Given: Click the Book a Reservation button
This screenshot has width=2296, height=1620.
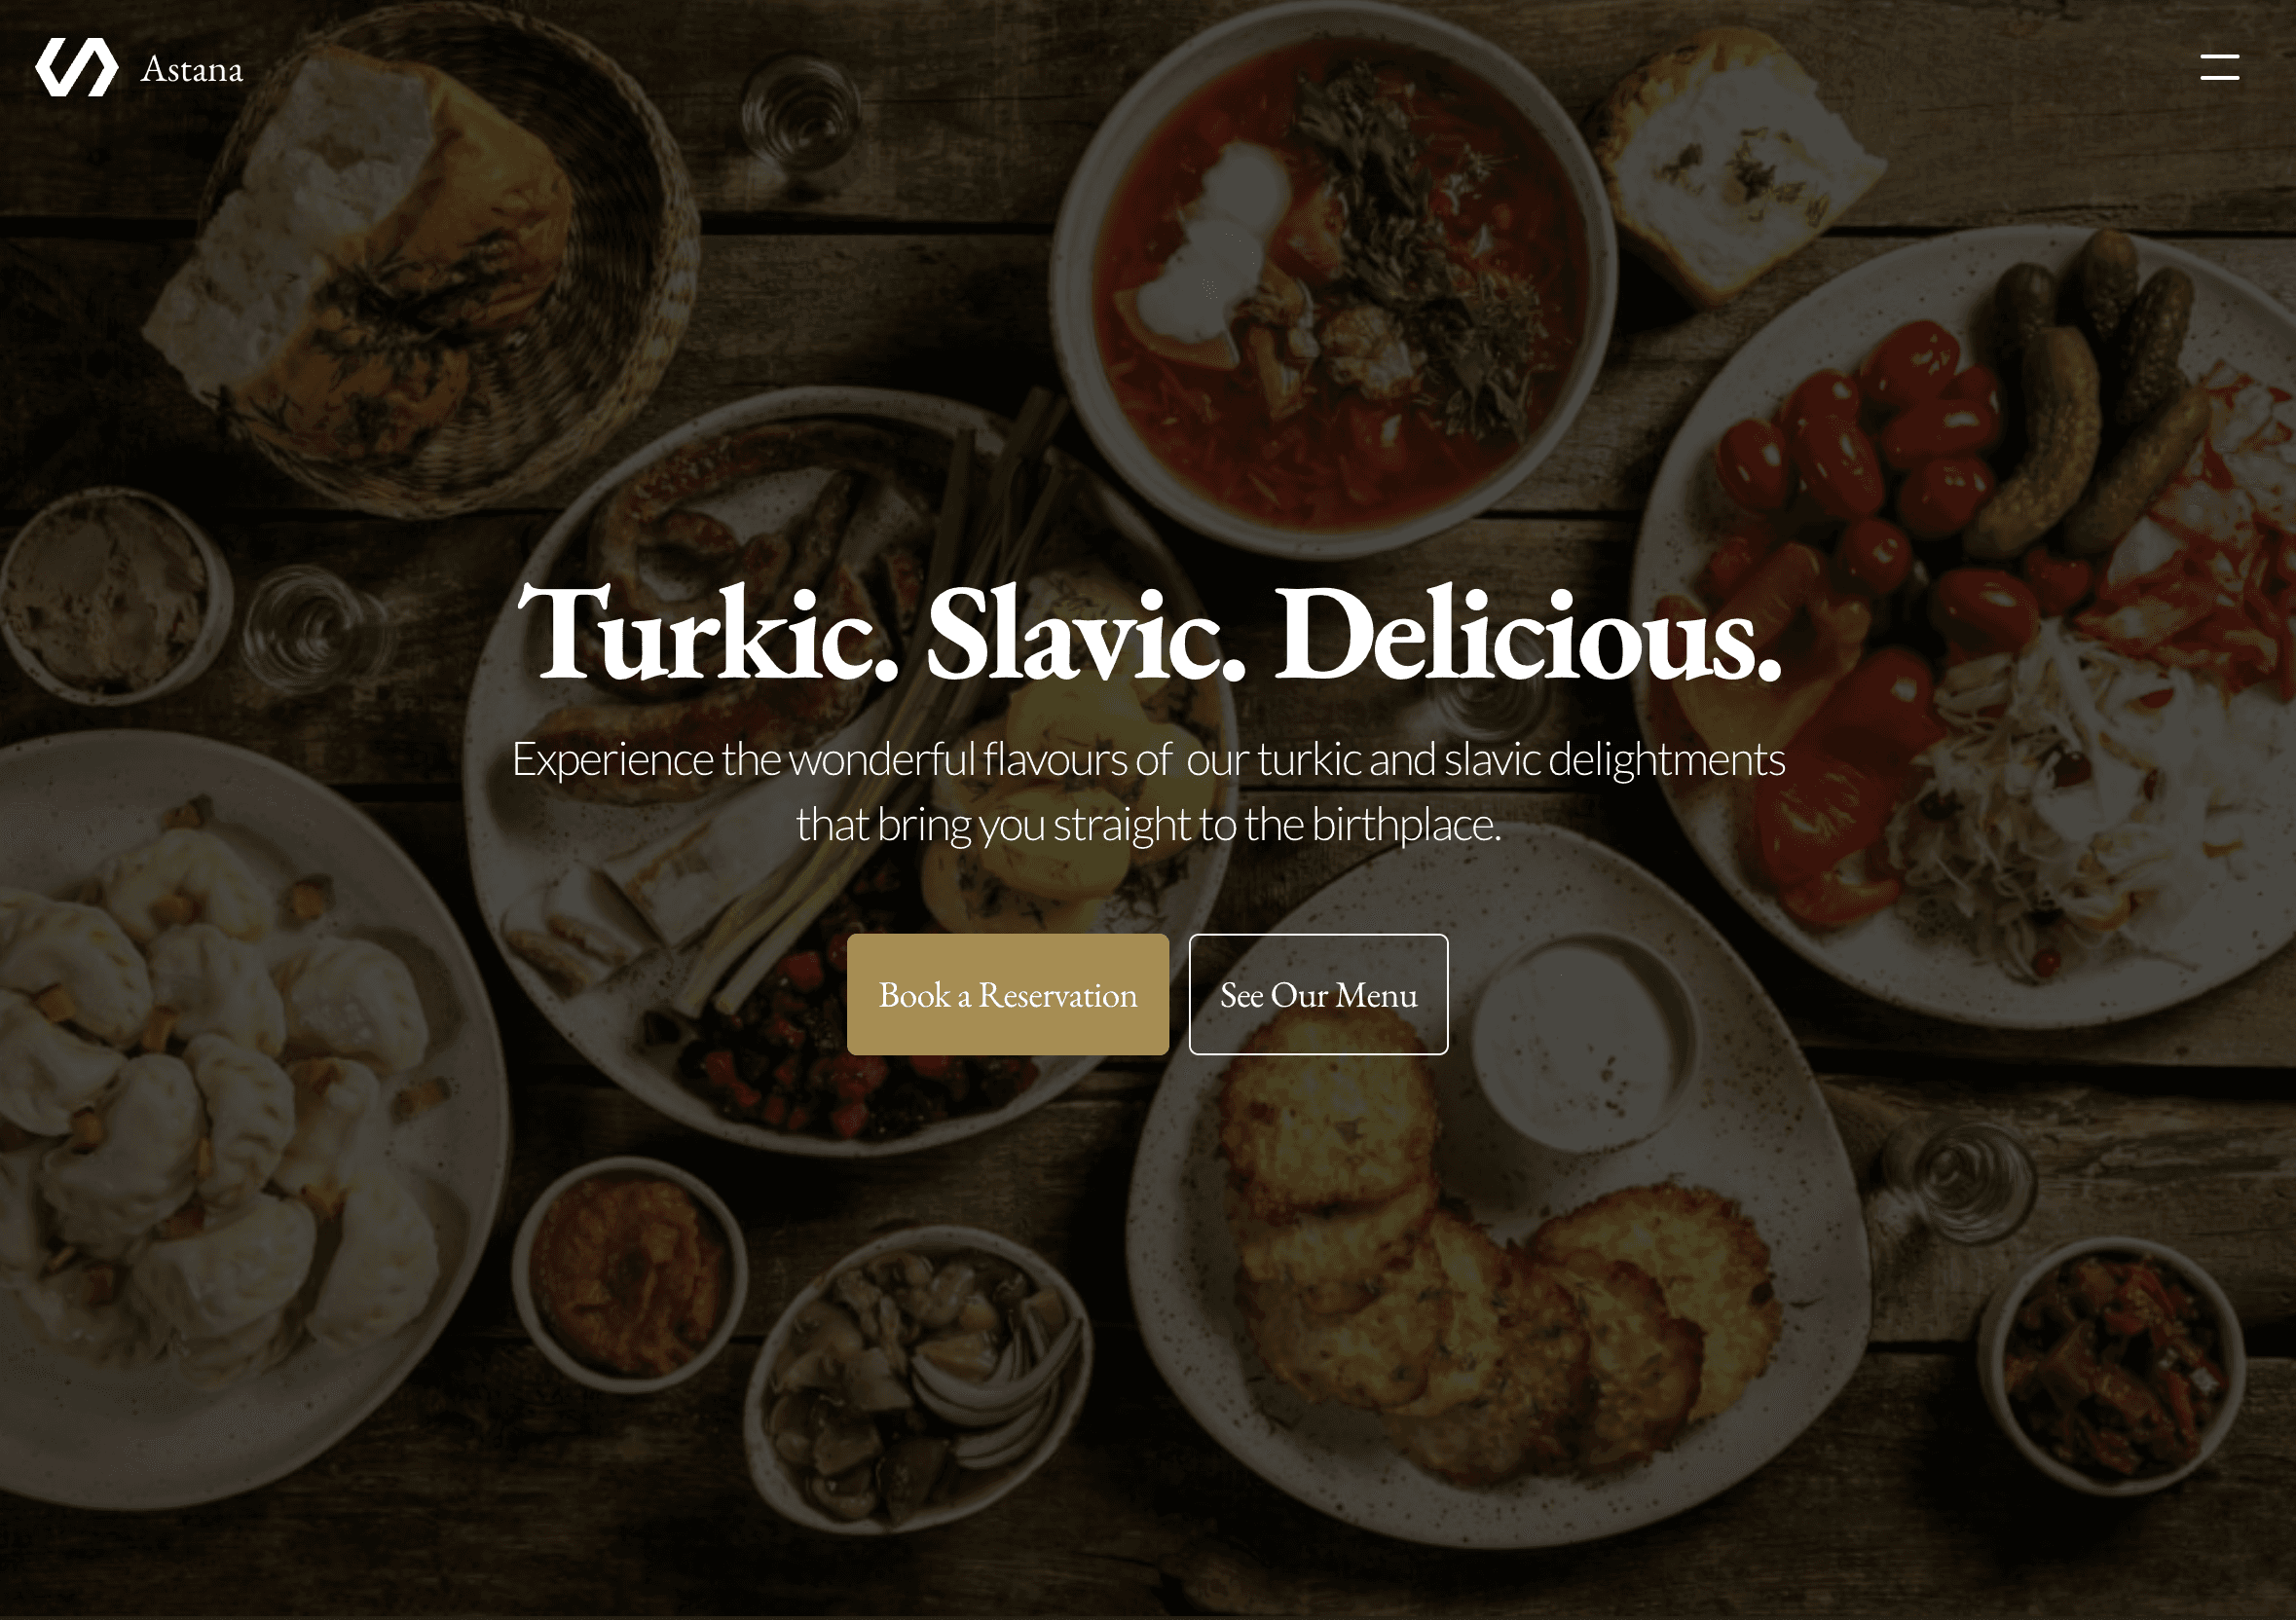Looking at the screenshot, I should click(1008, 994).
